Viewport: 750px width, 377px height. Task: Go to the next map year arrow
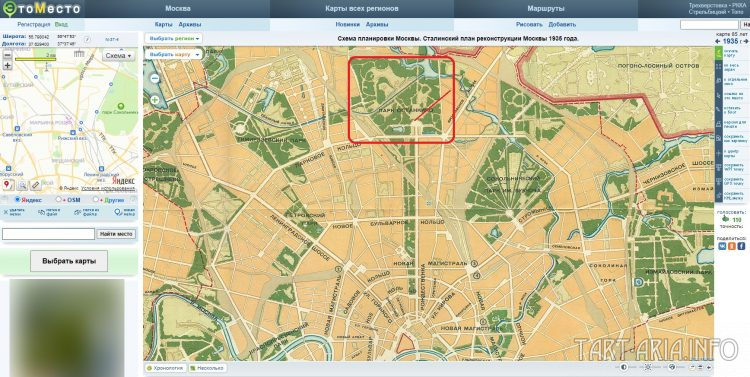[x=746, y=42]
